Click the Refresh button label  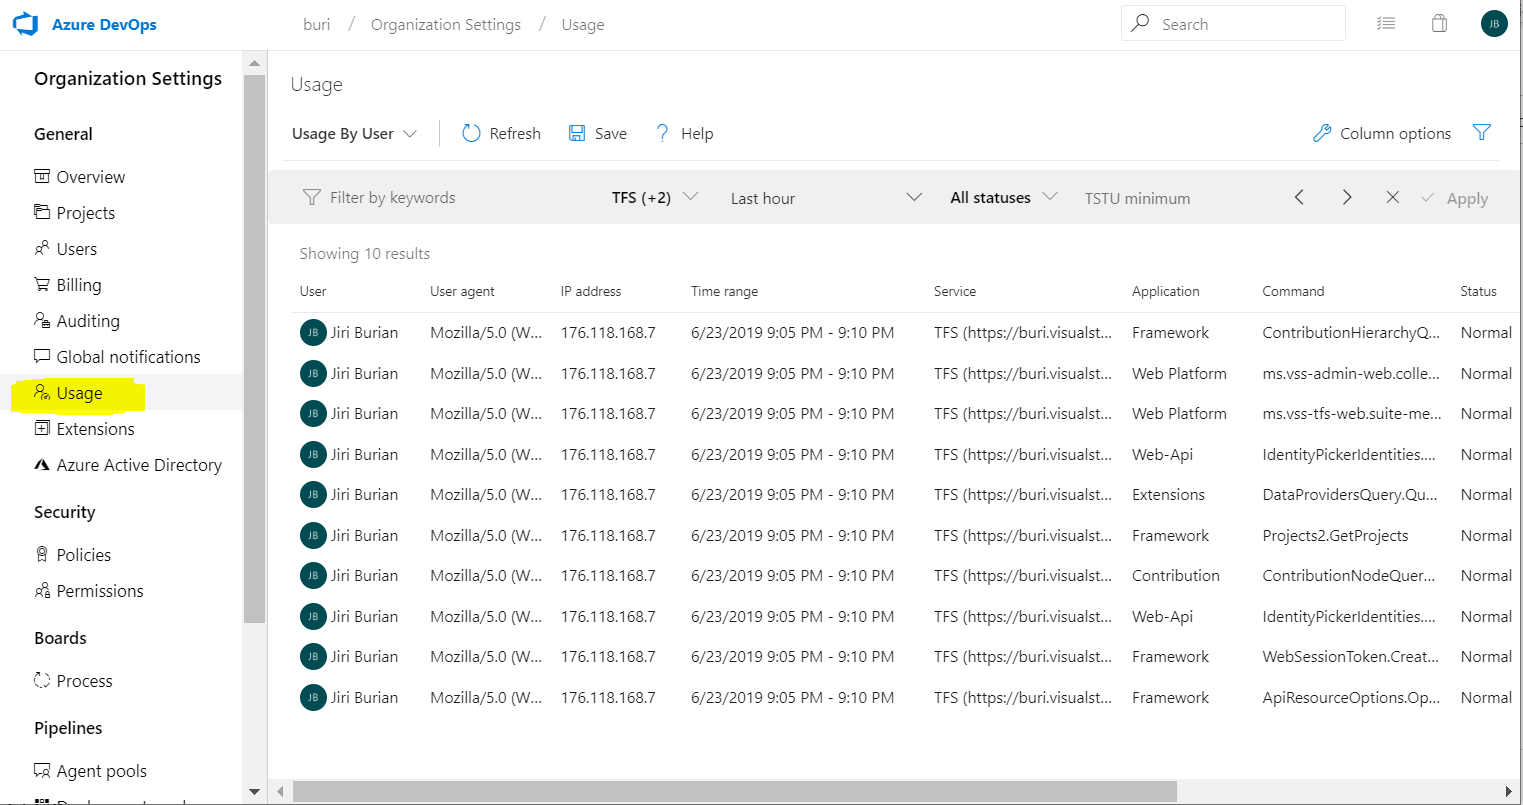click(x=515, y=133)
